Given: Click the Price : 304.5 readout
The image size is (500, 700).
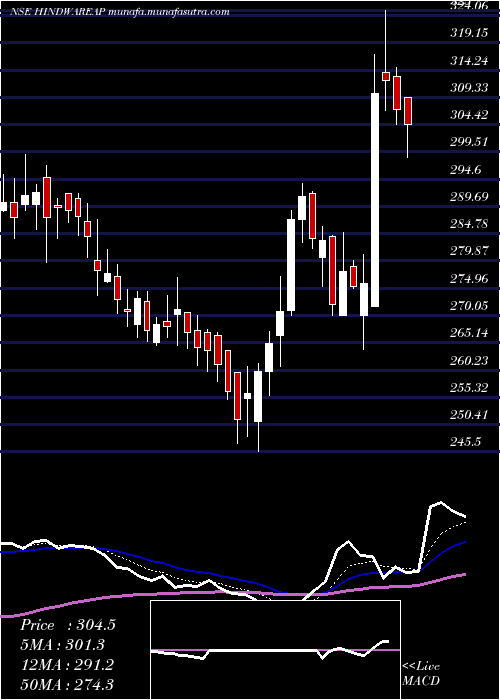Looking at the screenshot, I should coord(68,625).
